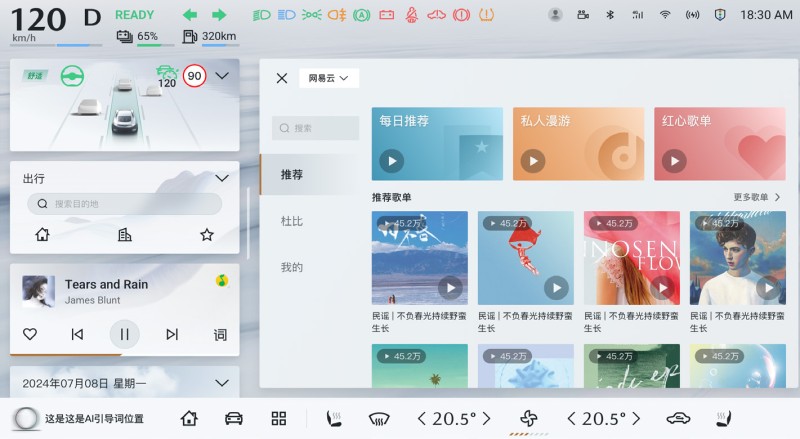The height and width of the screenshot is (439, 800).
Task: Play the 红心歌单 card
Action: pos(674,161)
